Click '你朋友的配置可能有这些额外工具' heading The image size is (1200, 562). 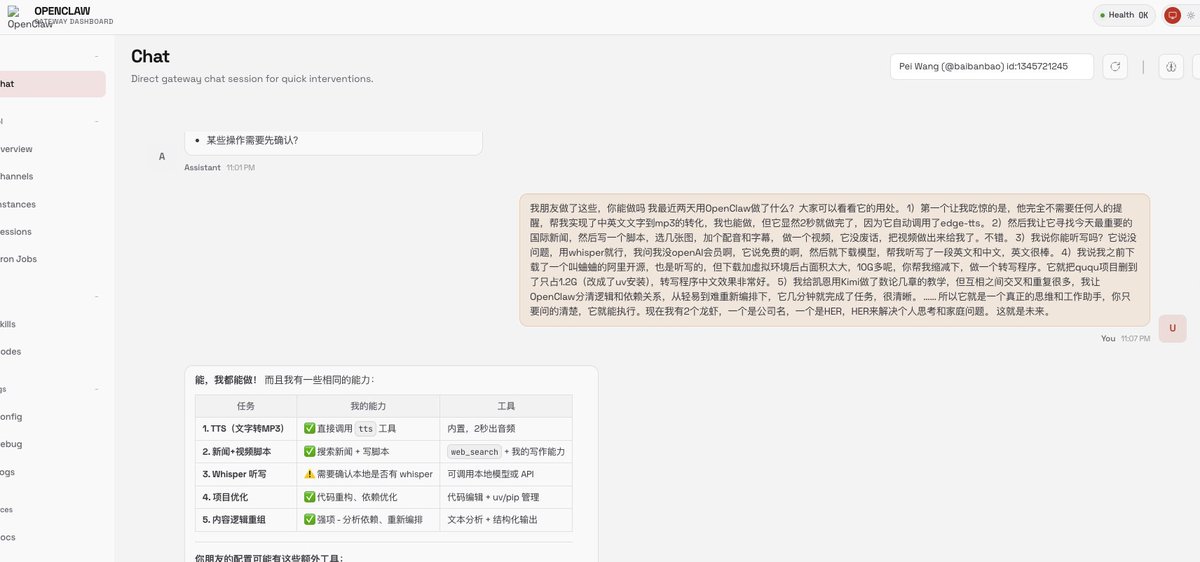pyautogui.click(x=269, y=557)
